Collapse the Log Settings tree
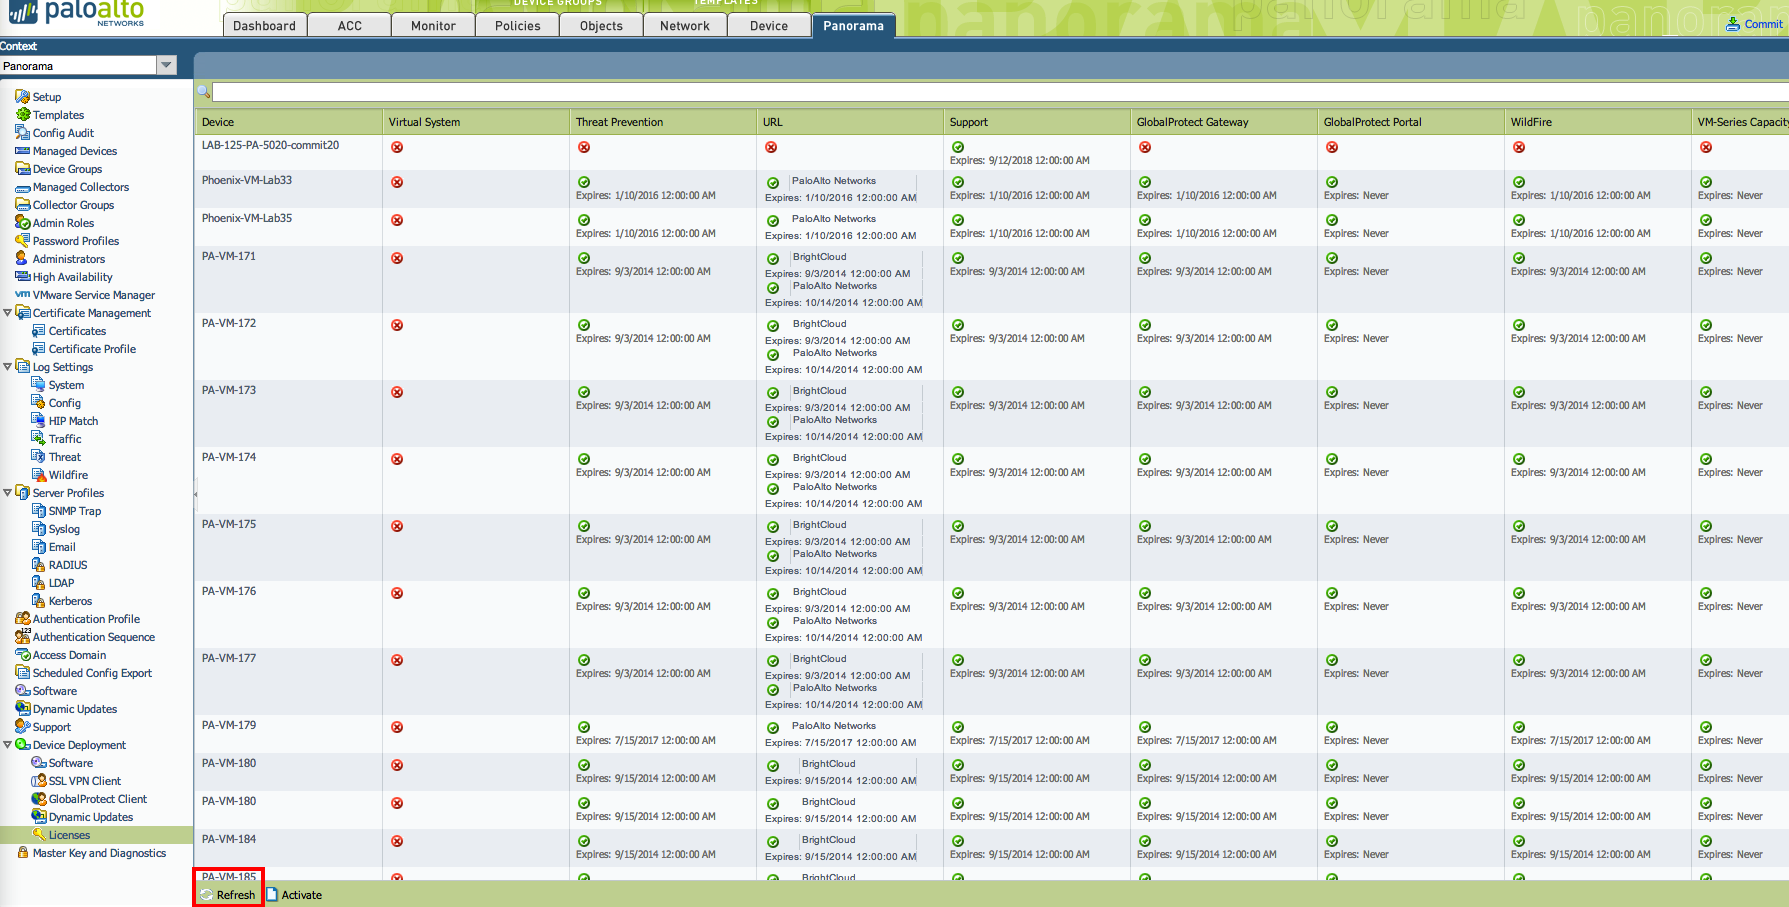The width and height of the screenshot is (1789, 907). click(8, 366)
